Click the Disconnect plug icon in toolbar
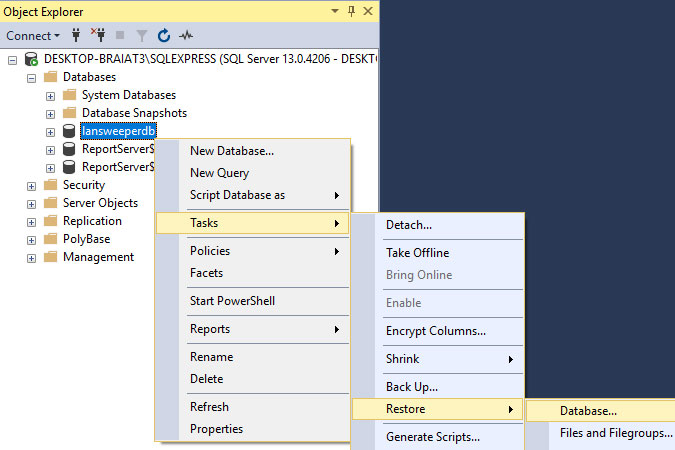 98,36
